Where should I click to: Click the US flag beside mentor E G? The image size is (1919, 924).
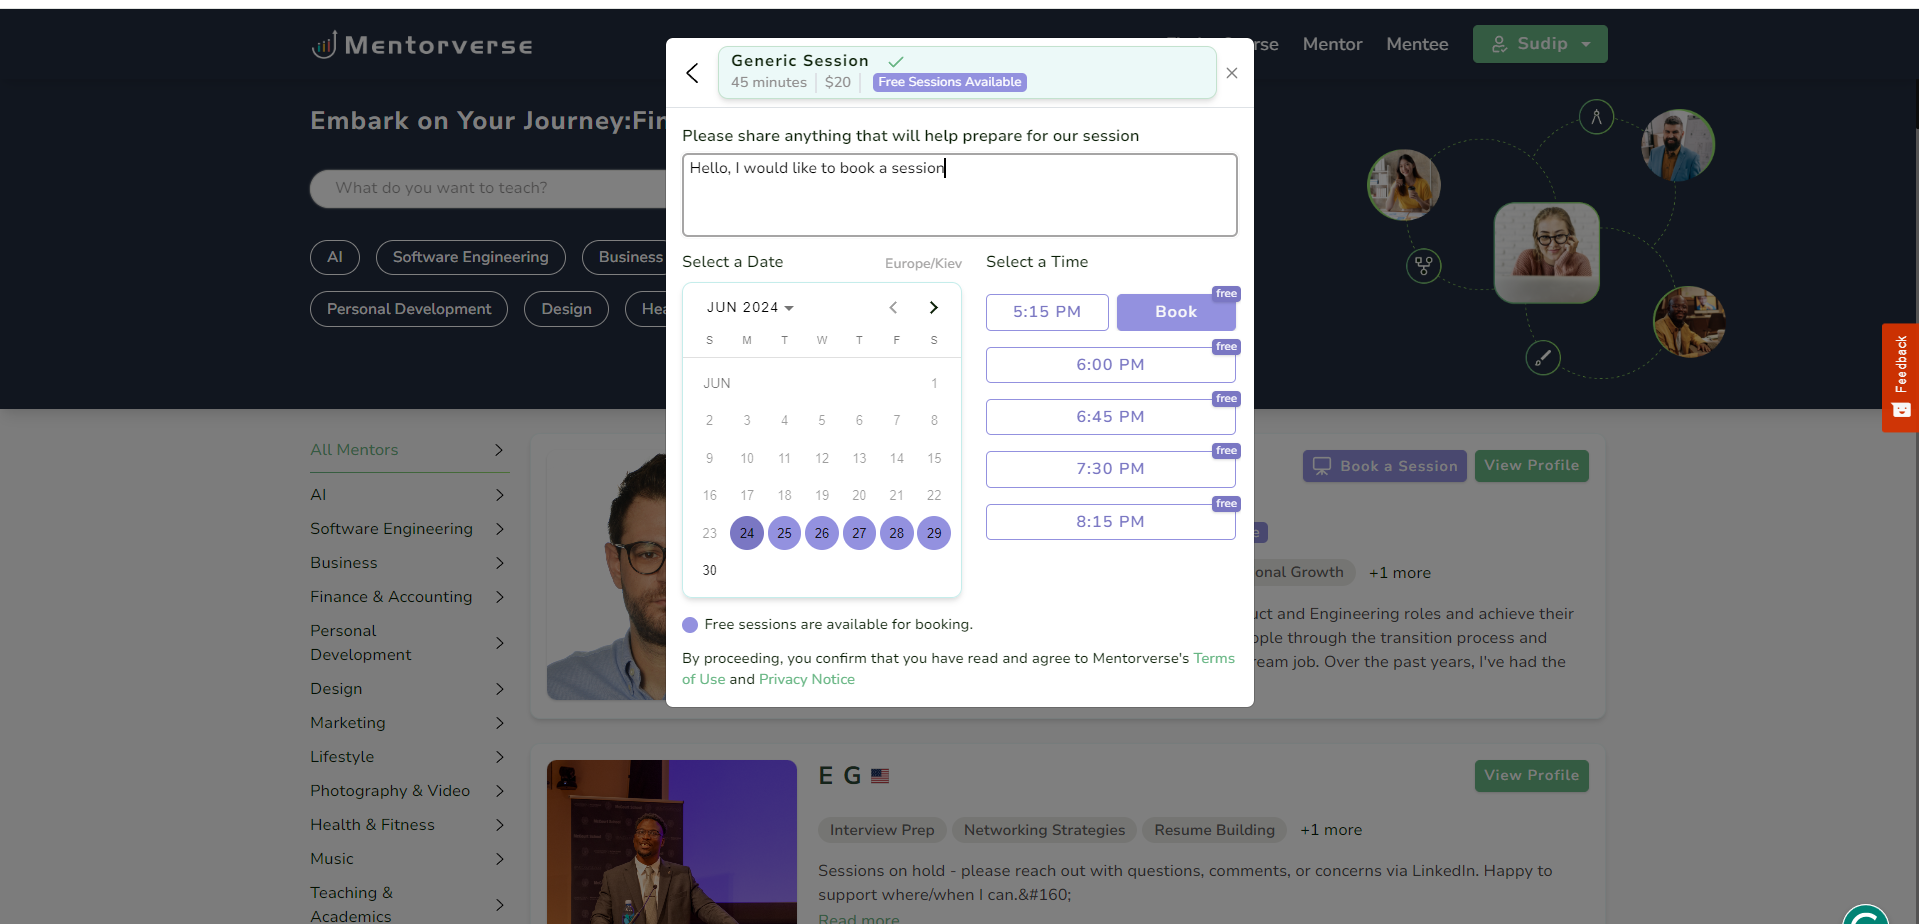tap(880, 775)
